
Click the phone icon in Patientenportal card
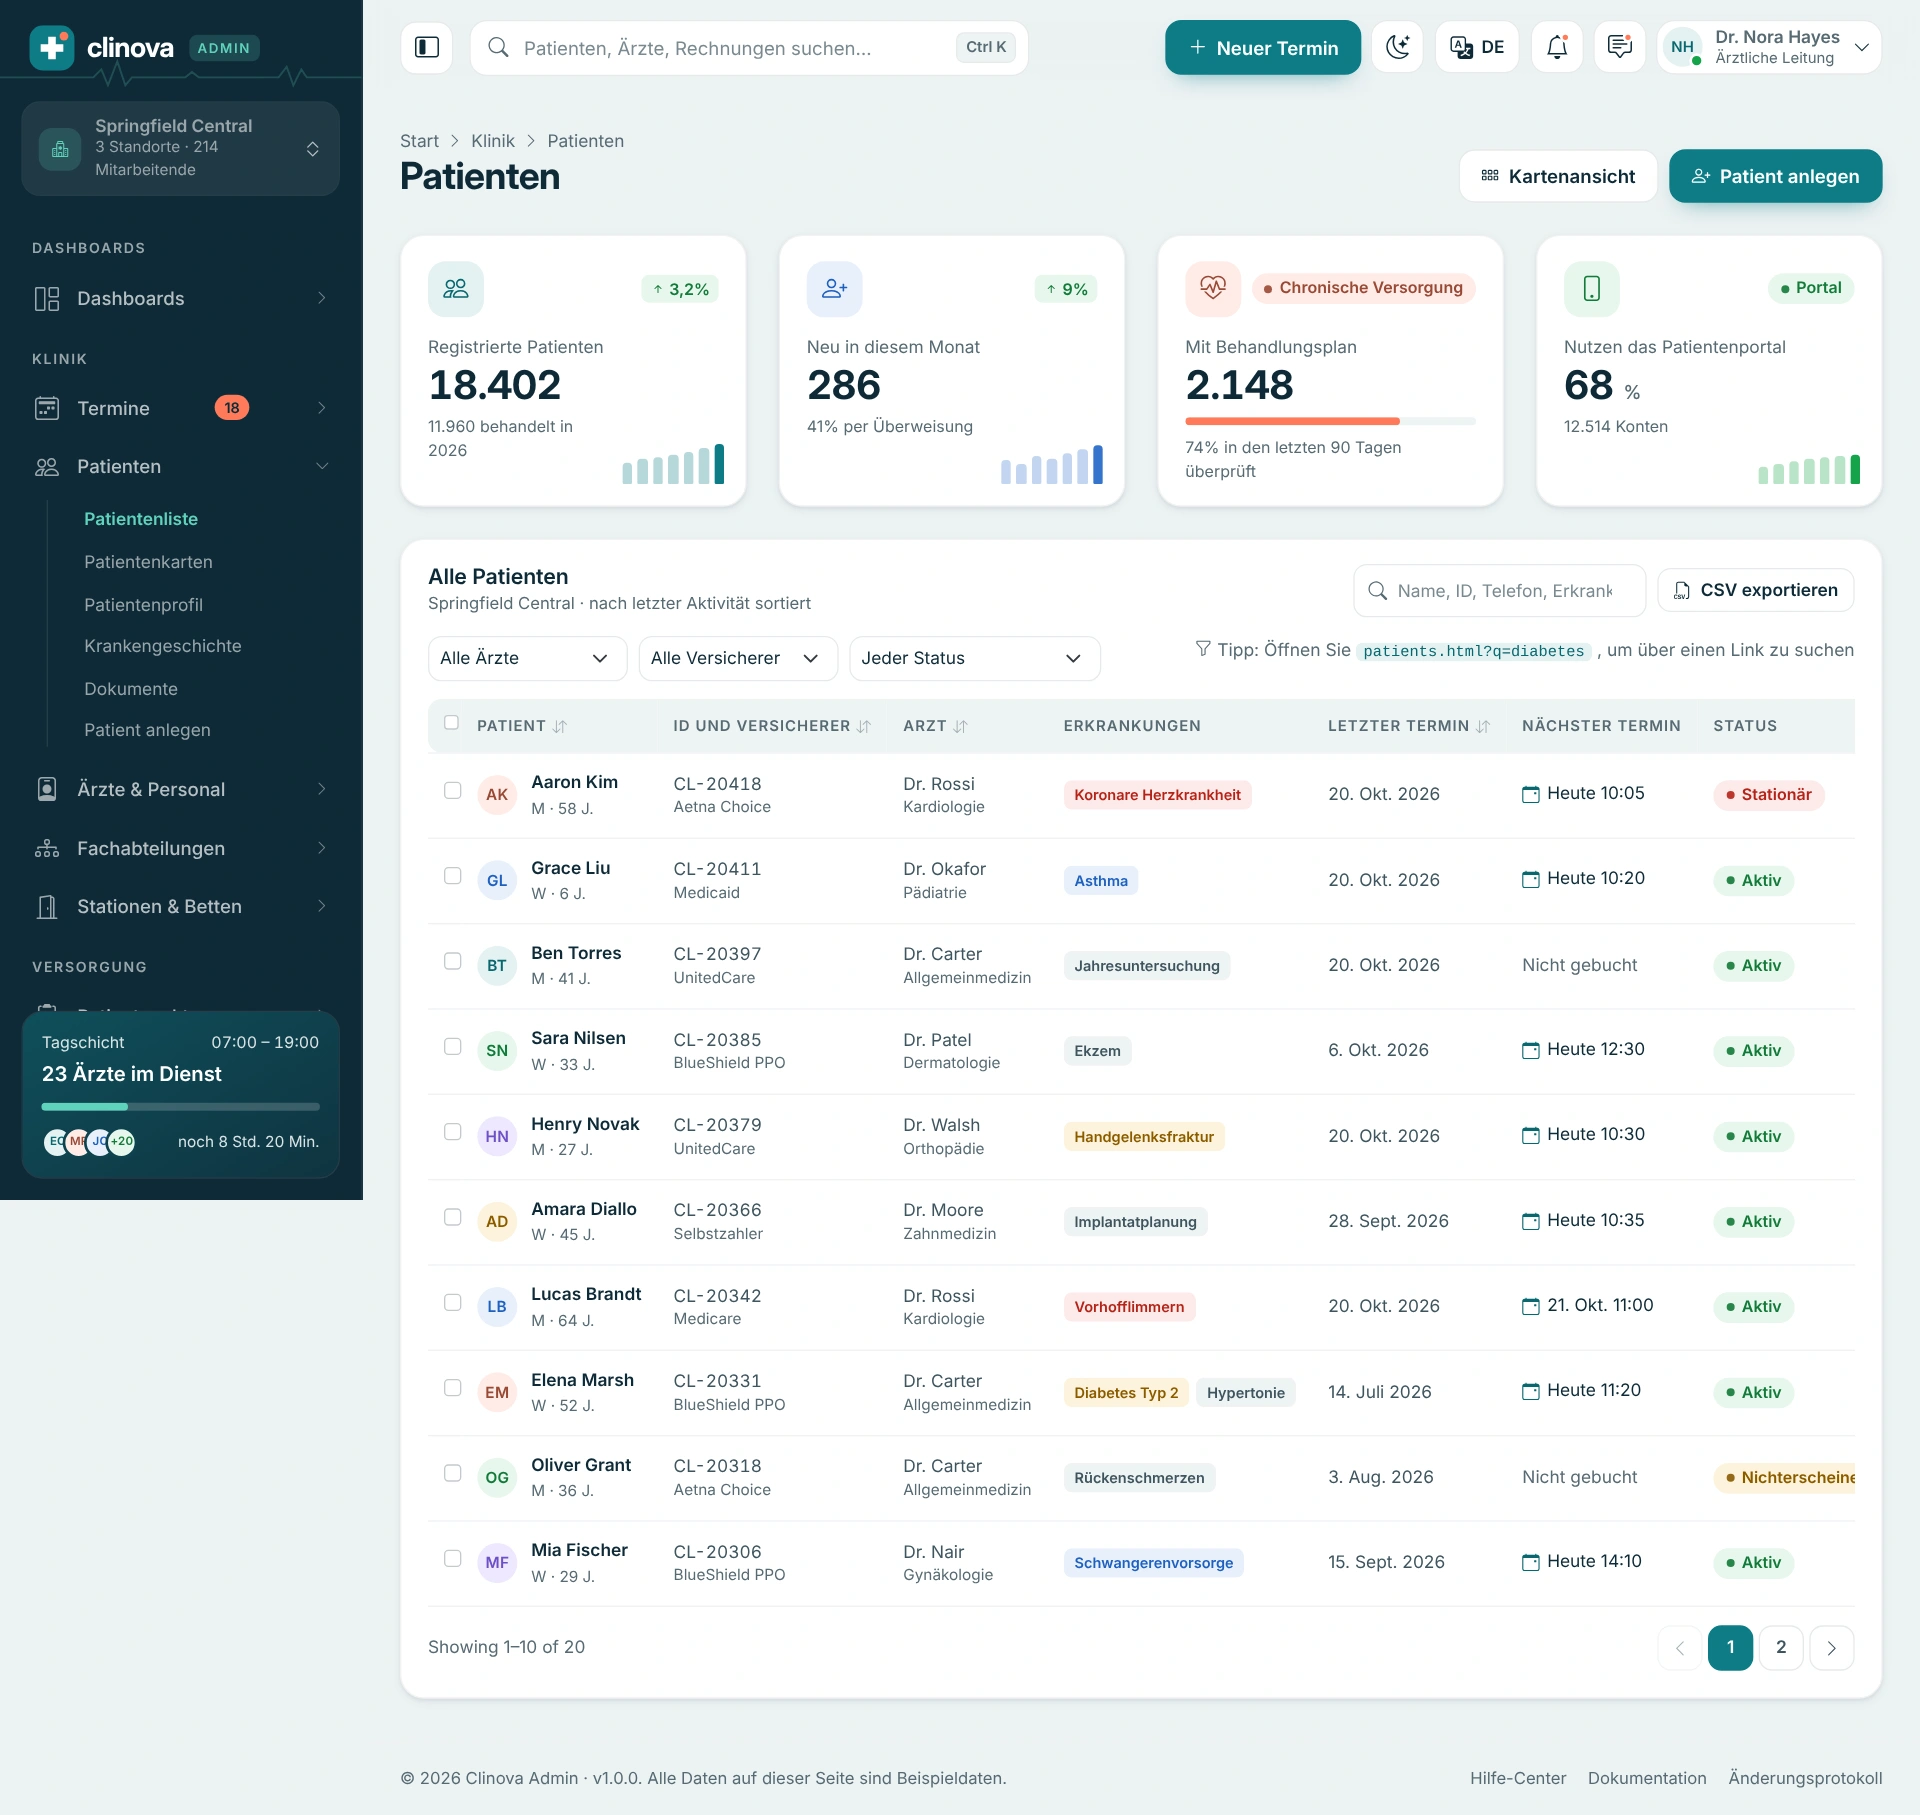1592,289
